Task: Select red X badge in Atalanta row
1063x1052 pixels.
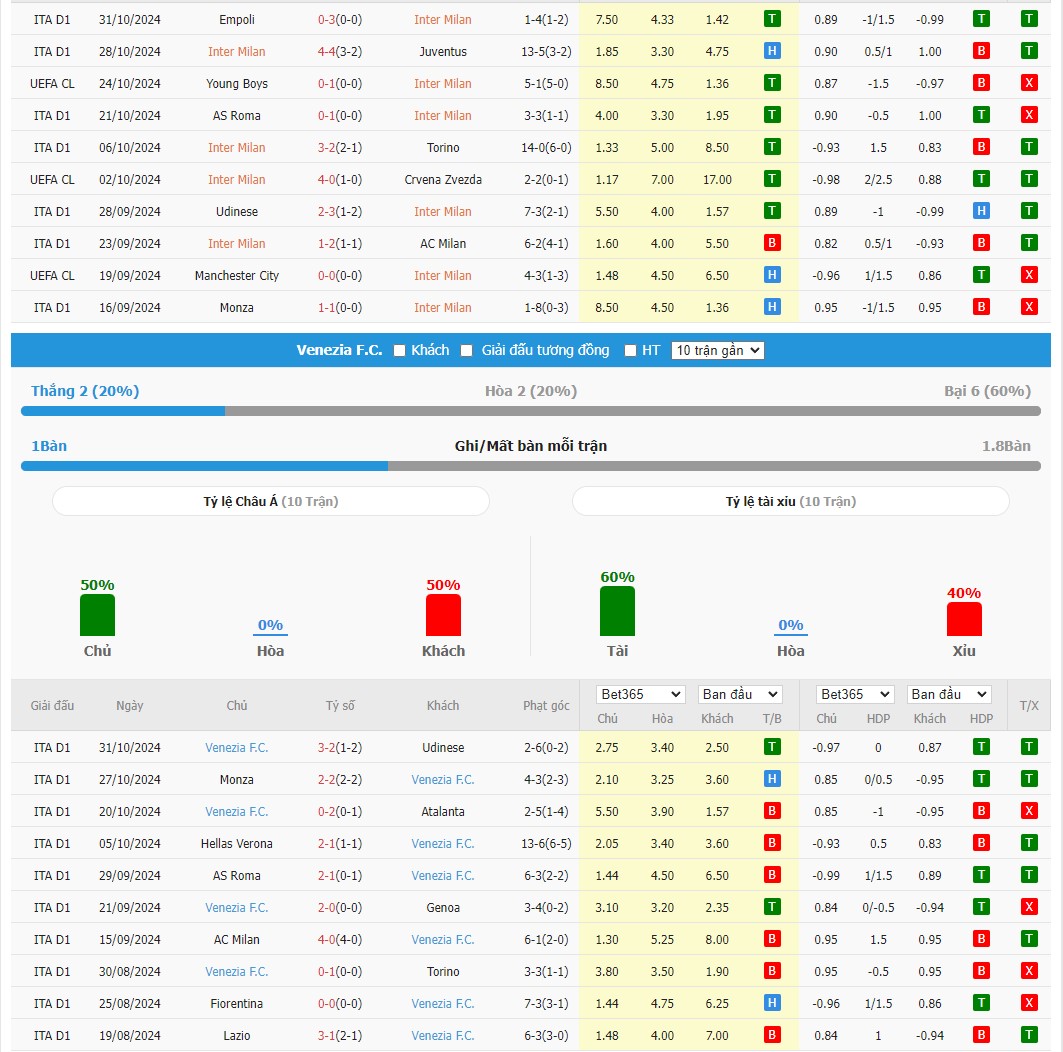Action: (x=1028, y=811)
